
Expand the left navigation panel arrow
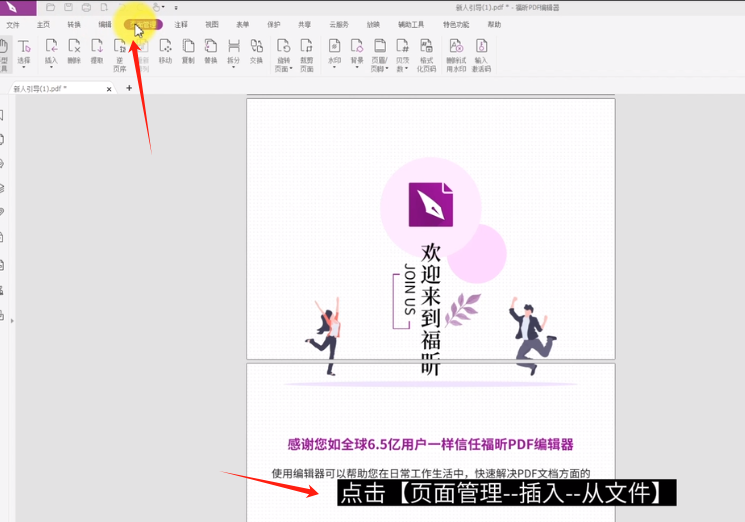click(12, 321)
